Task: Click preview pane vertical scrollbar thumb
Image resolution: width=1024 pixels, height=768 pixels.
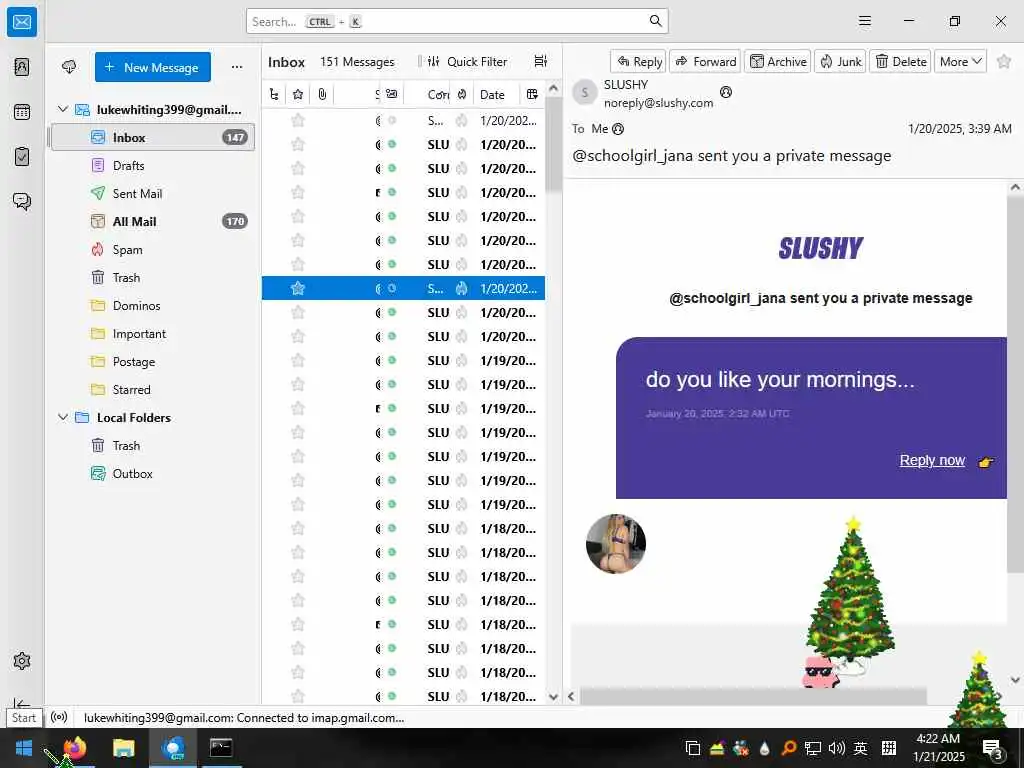Action: [x=1016, y=385]
